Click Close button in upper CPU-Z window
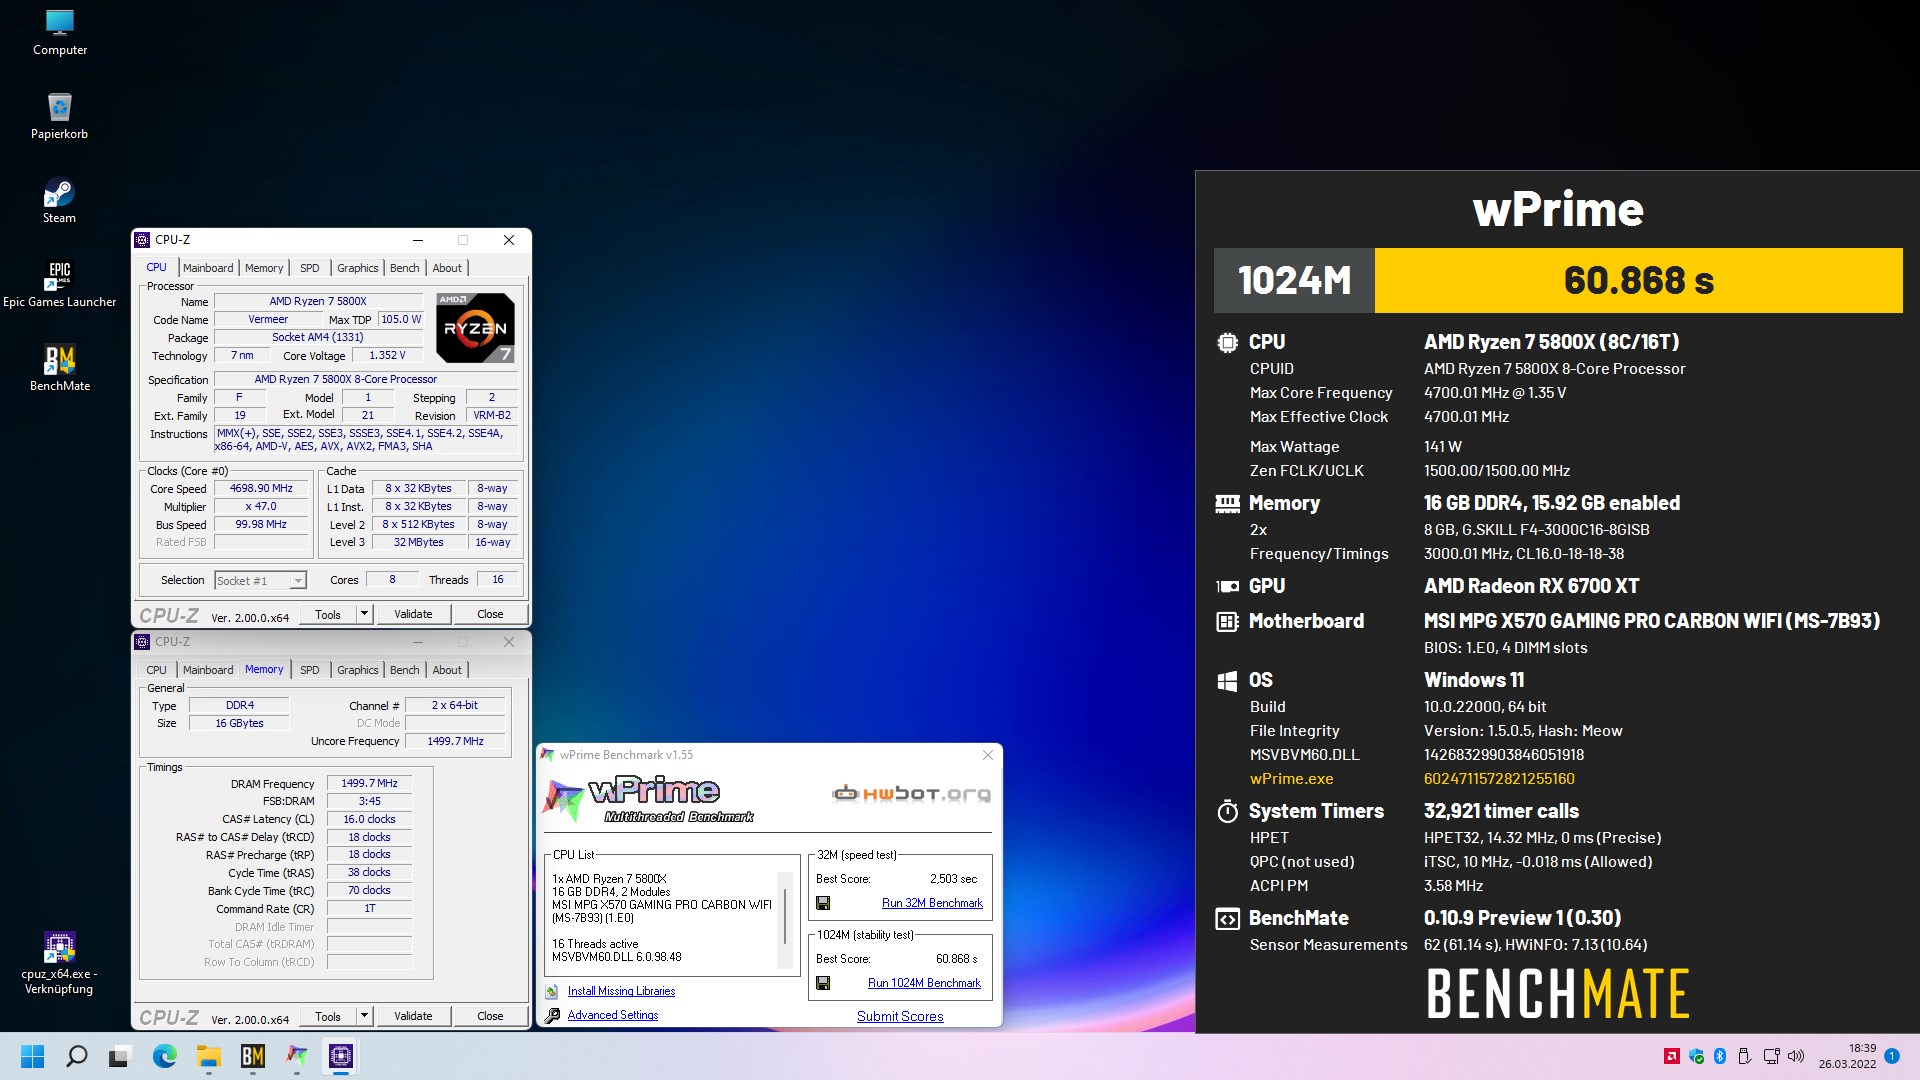 [x=490, y=614]
